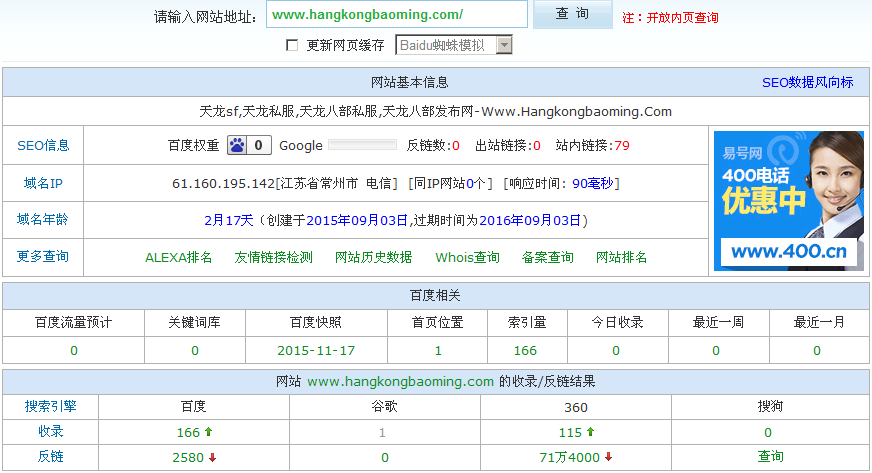
Task: Click the 今日收录 value 0
Action: [616, 351]
